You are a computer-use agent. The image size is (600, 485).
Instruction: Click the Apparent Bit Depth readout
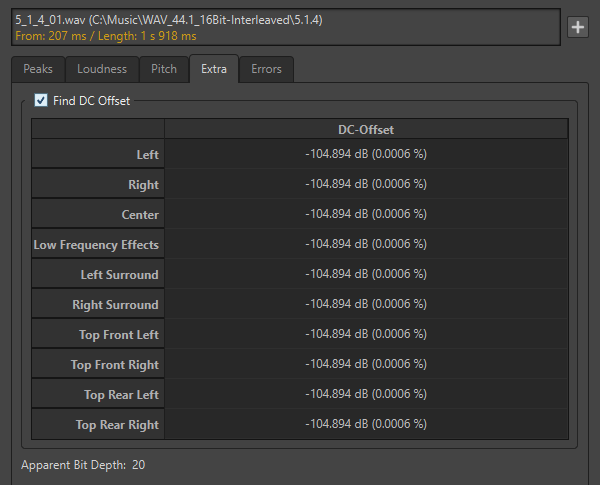[x=84, y=465]
